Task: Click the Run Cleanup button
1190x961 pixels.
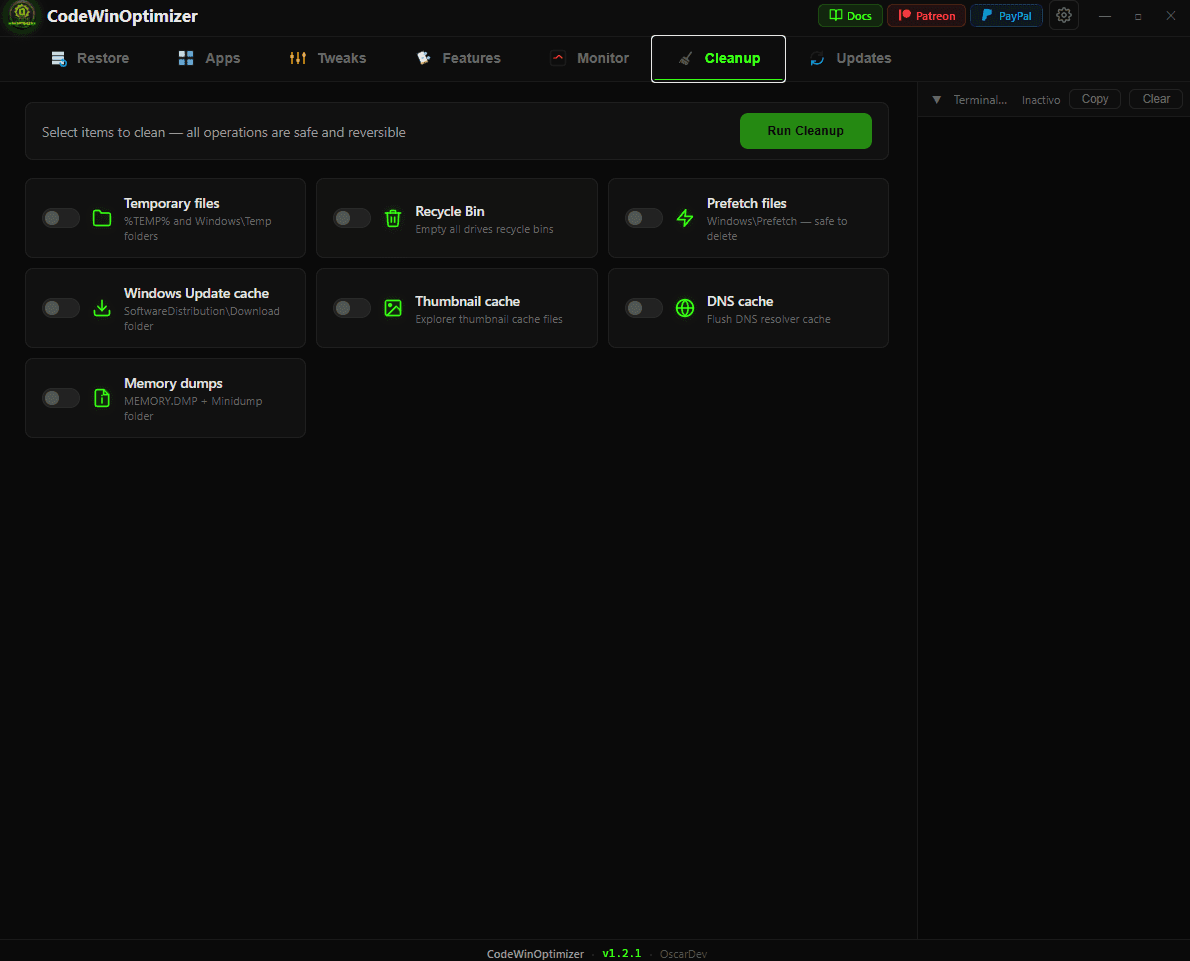Action: pos(805,131)
